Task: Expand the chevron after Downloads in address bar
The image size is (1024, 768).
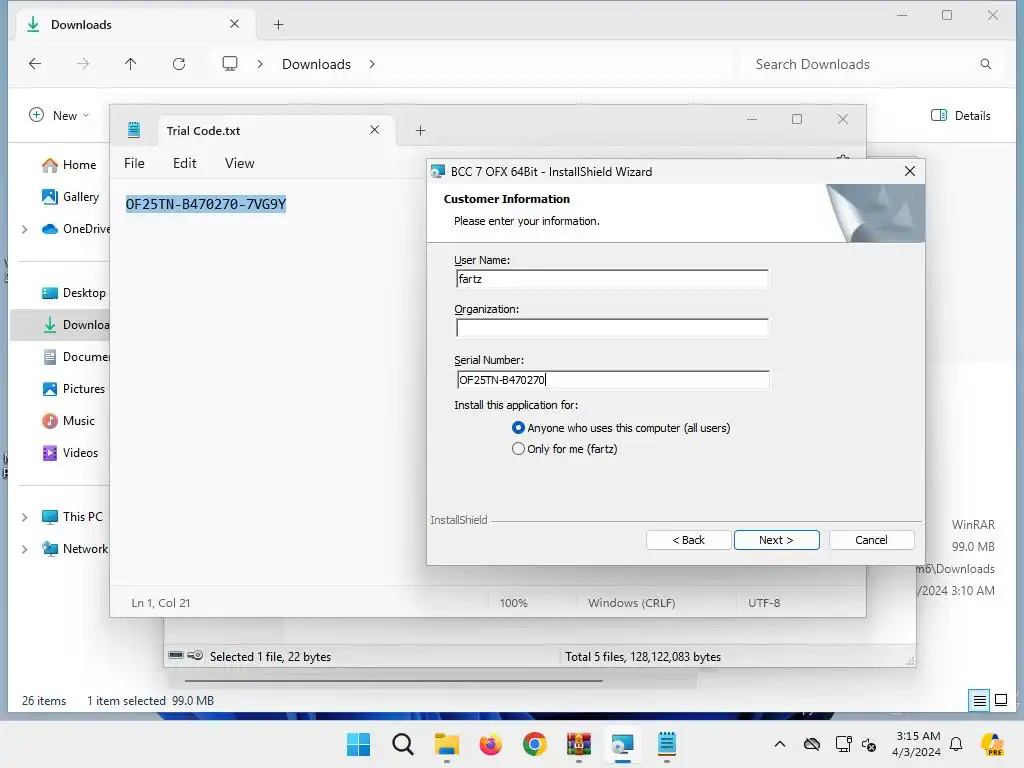Action: click(372, 64)
